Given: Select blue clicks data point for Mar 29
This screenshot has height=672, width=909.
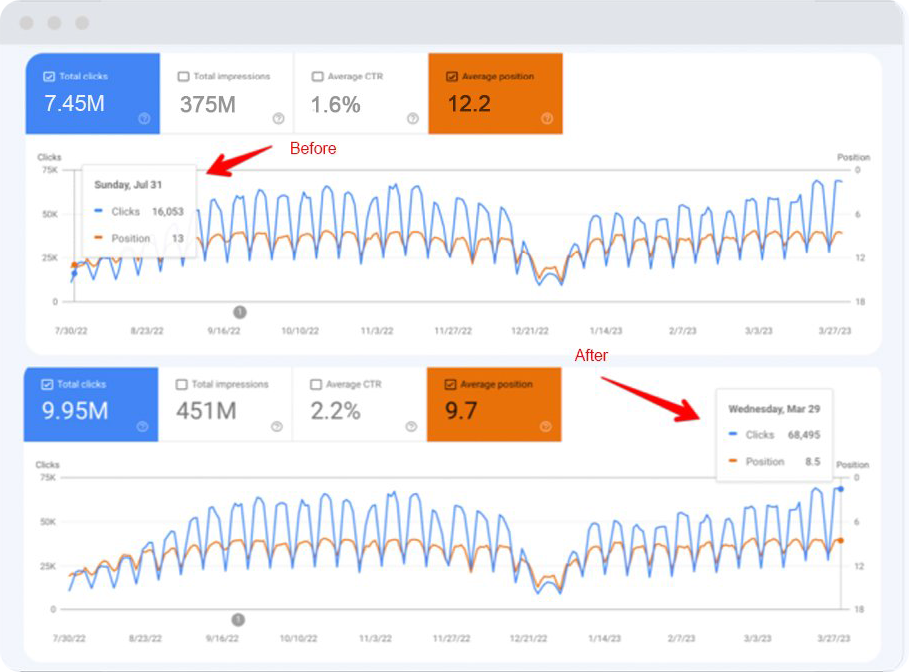Looking at the screenshot, I should coord(840,489).
